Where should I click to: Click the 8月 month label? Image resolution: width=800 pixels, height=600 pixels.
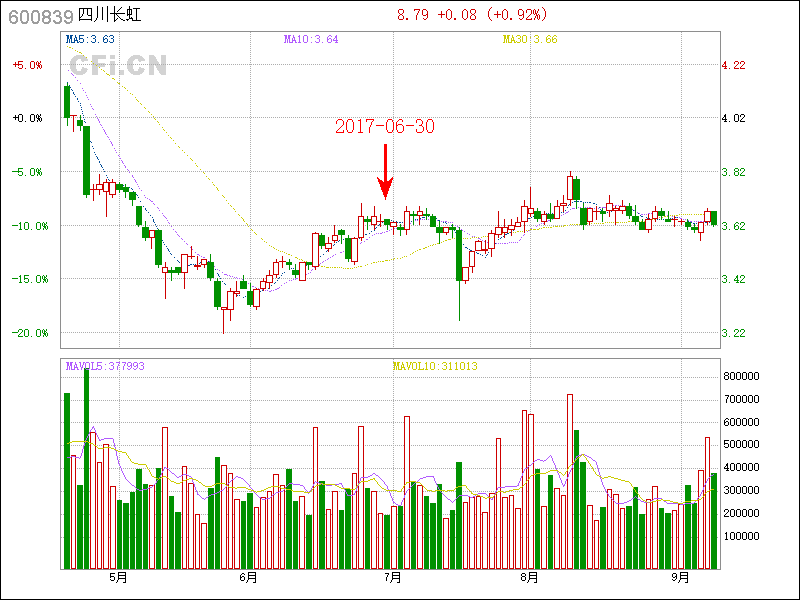530,578
